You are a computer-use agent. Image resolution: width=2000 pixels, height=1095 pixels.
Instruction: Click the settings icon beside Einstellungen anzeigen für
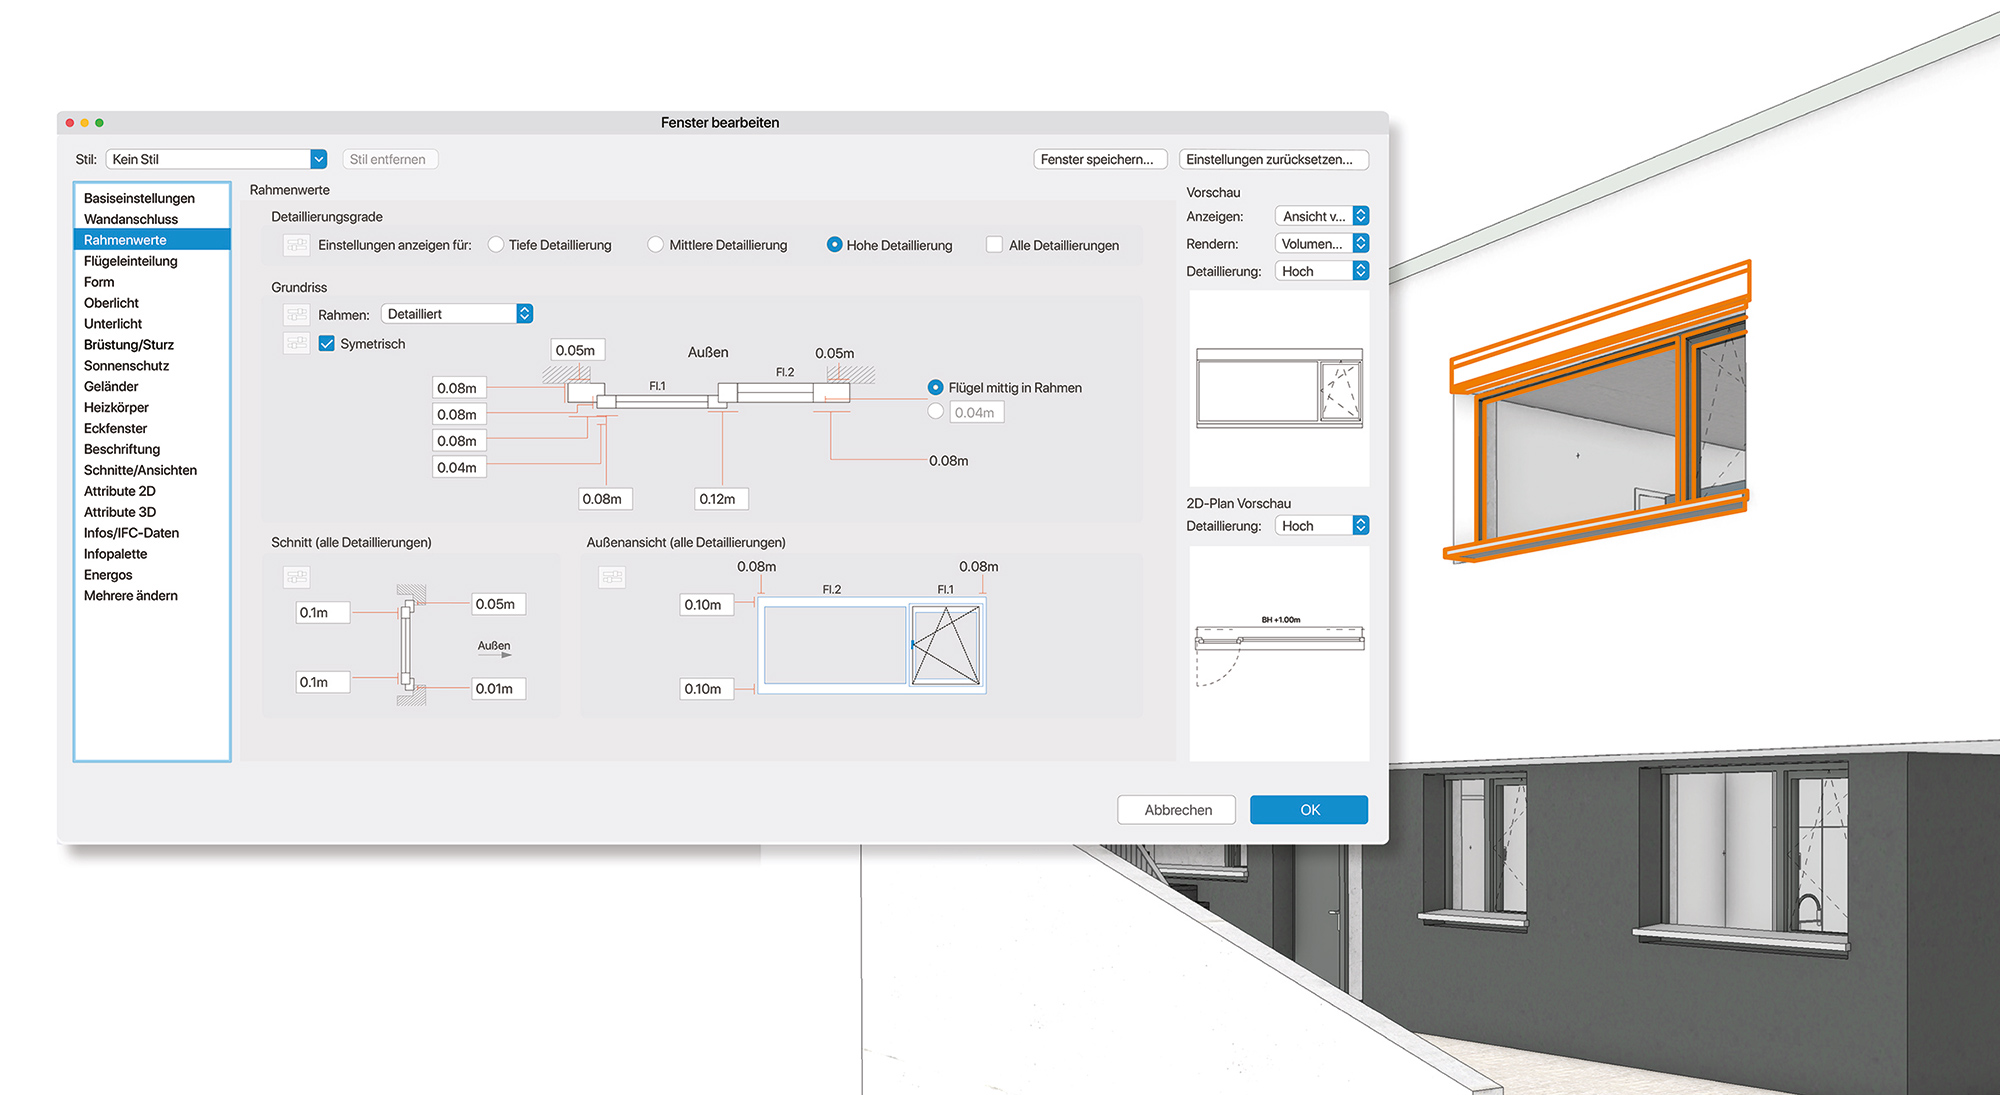coord(296,245)
